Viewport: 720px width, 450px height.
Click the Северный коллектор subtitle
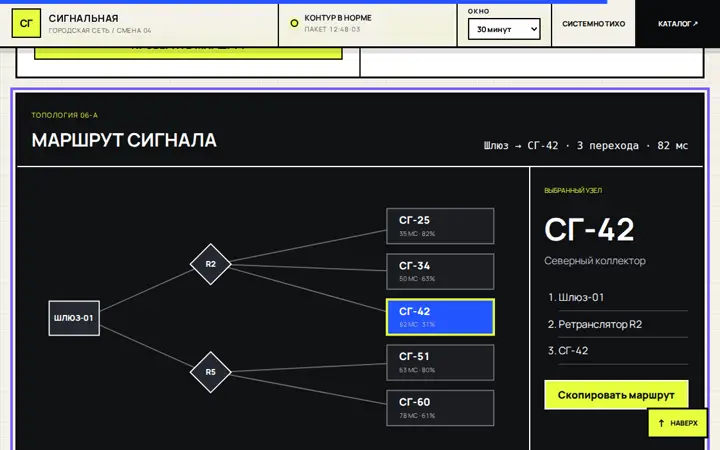[595, 261]
